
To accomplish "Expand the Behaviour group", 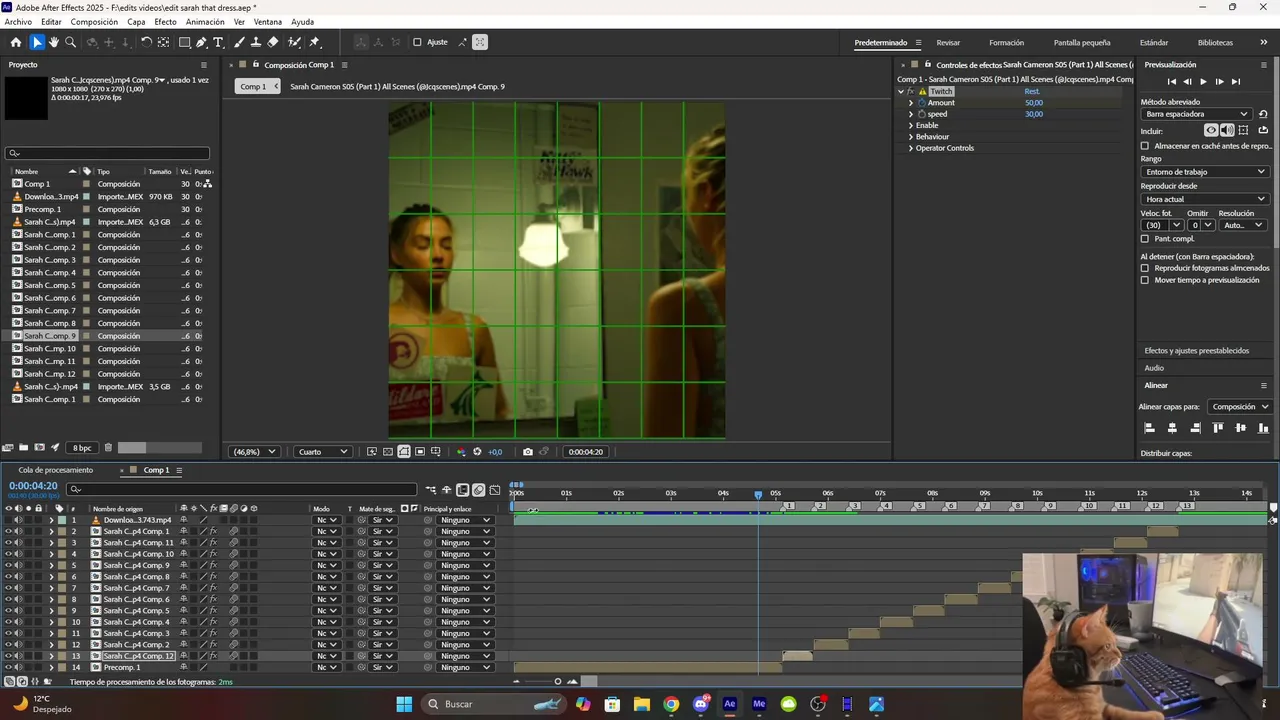I will (911, 137).
